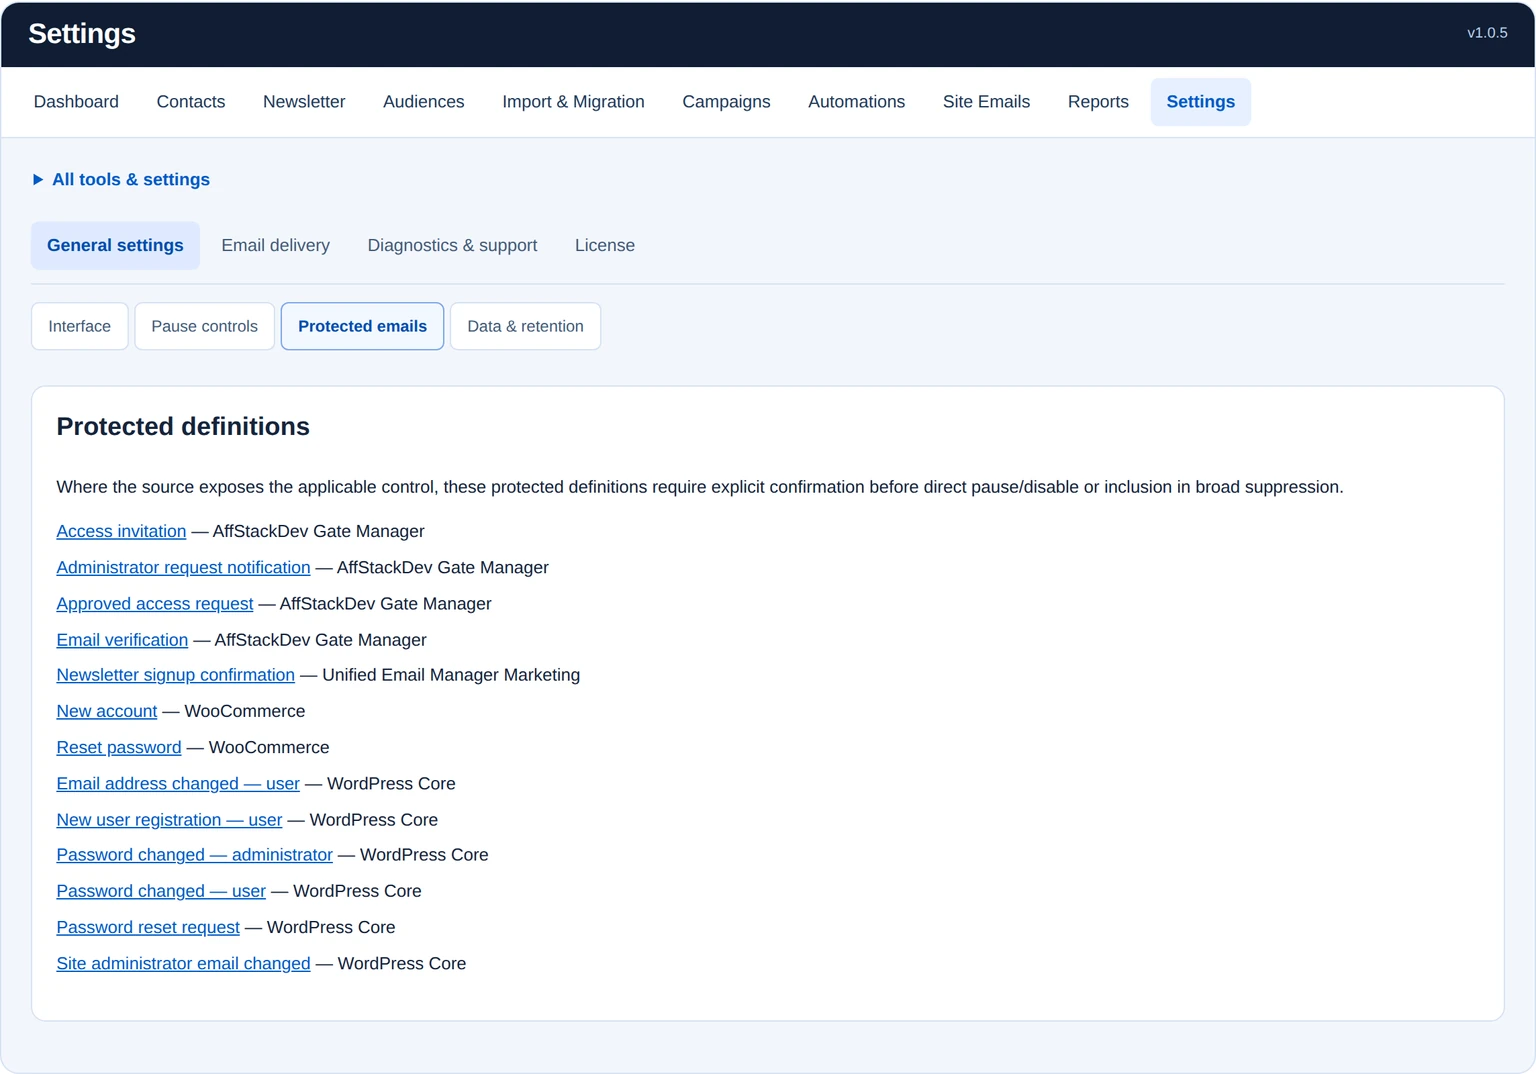The width and height of the screenshot is (1536, 1074).
Task: Open the Access invitation link
Action: pyautogui.click(x=121, y=531)
